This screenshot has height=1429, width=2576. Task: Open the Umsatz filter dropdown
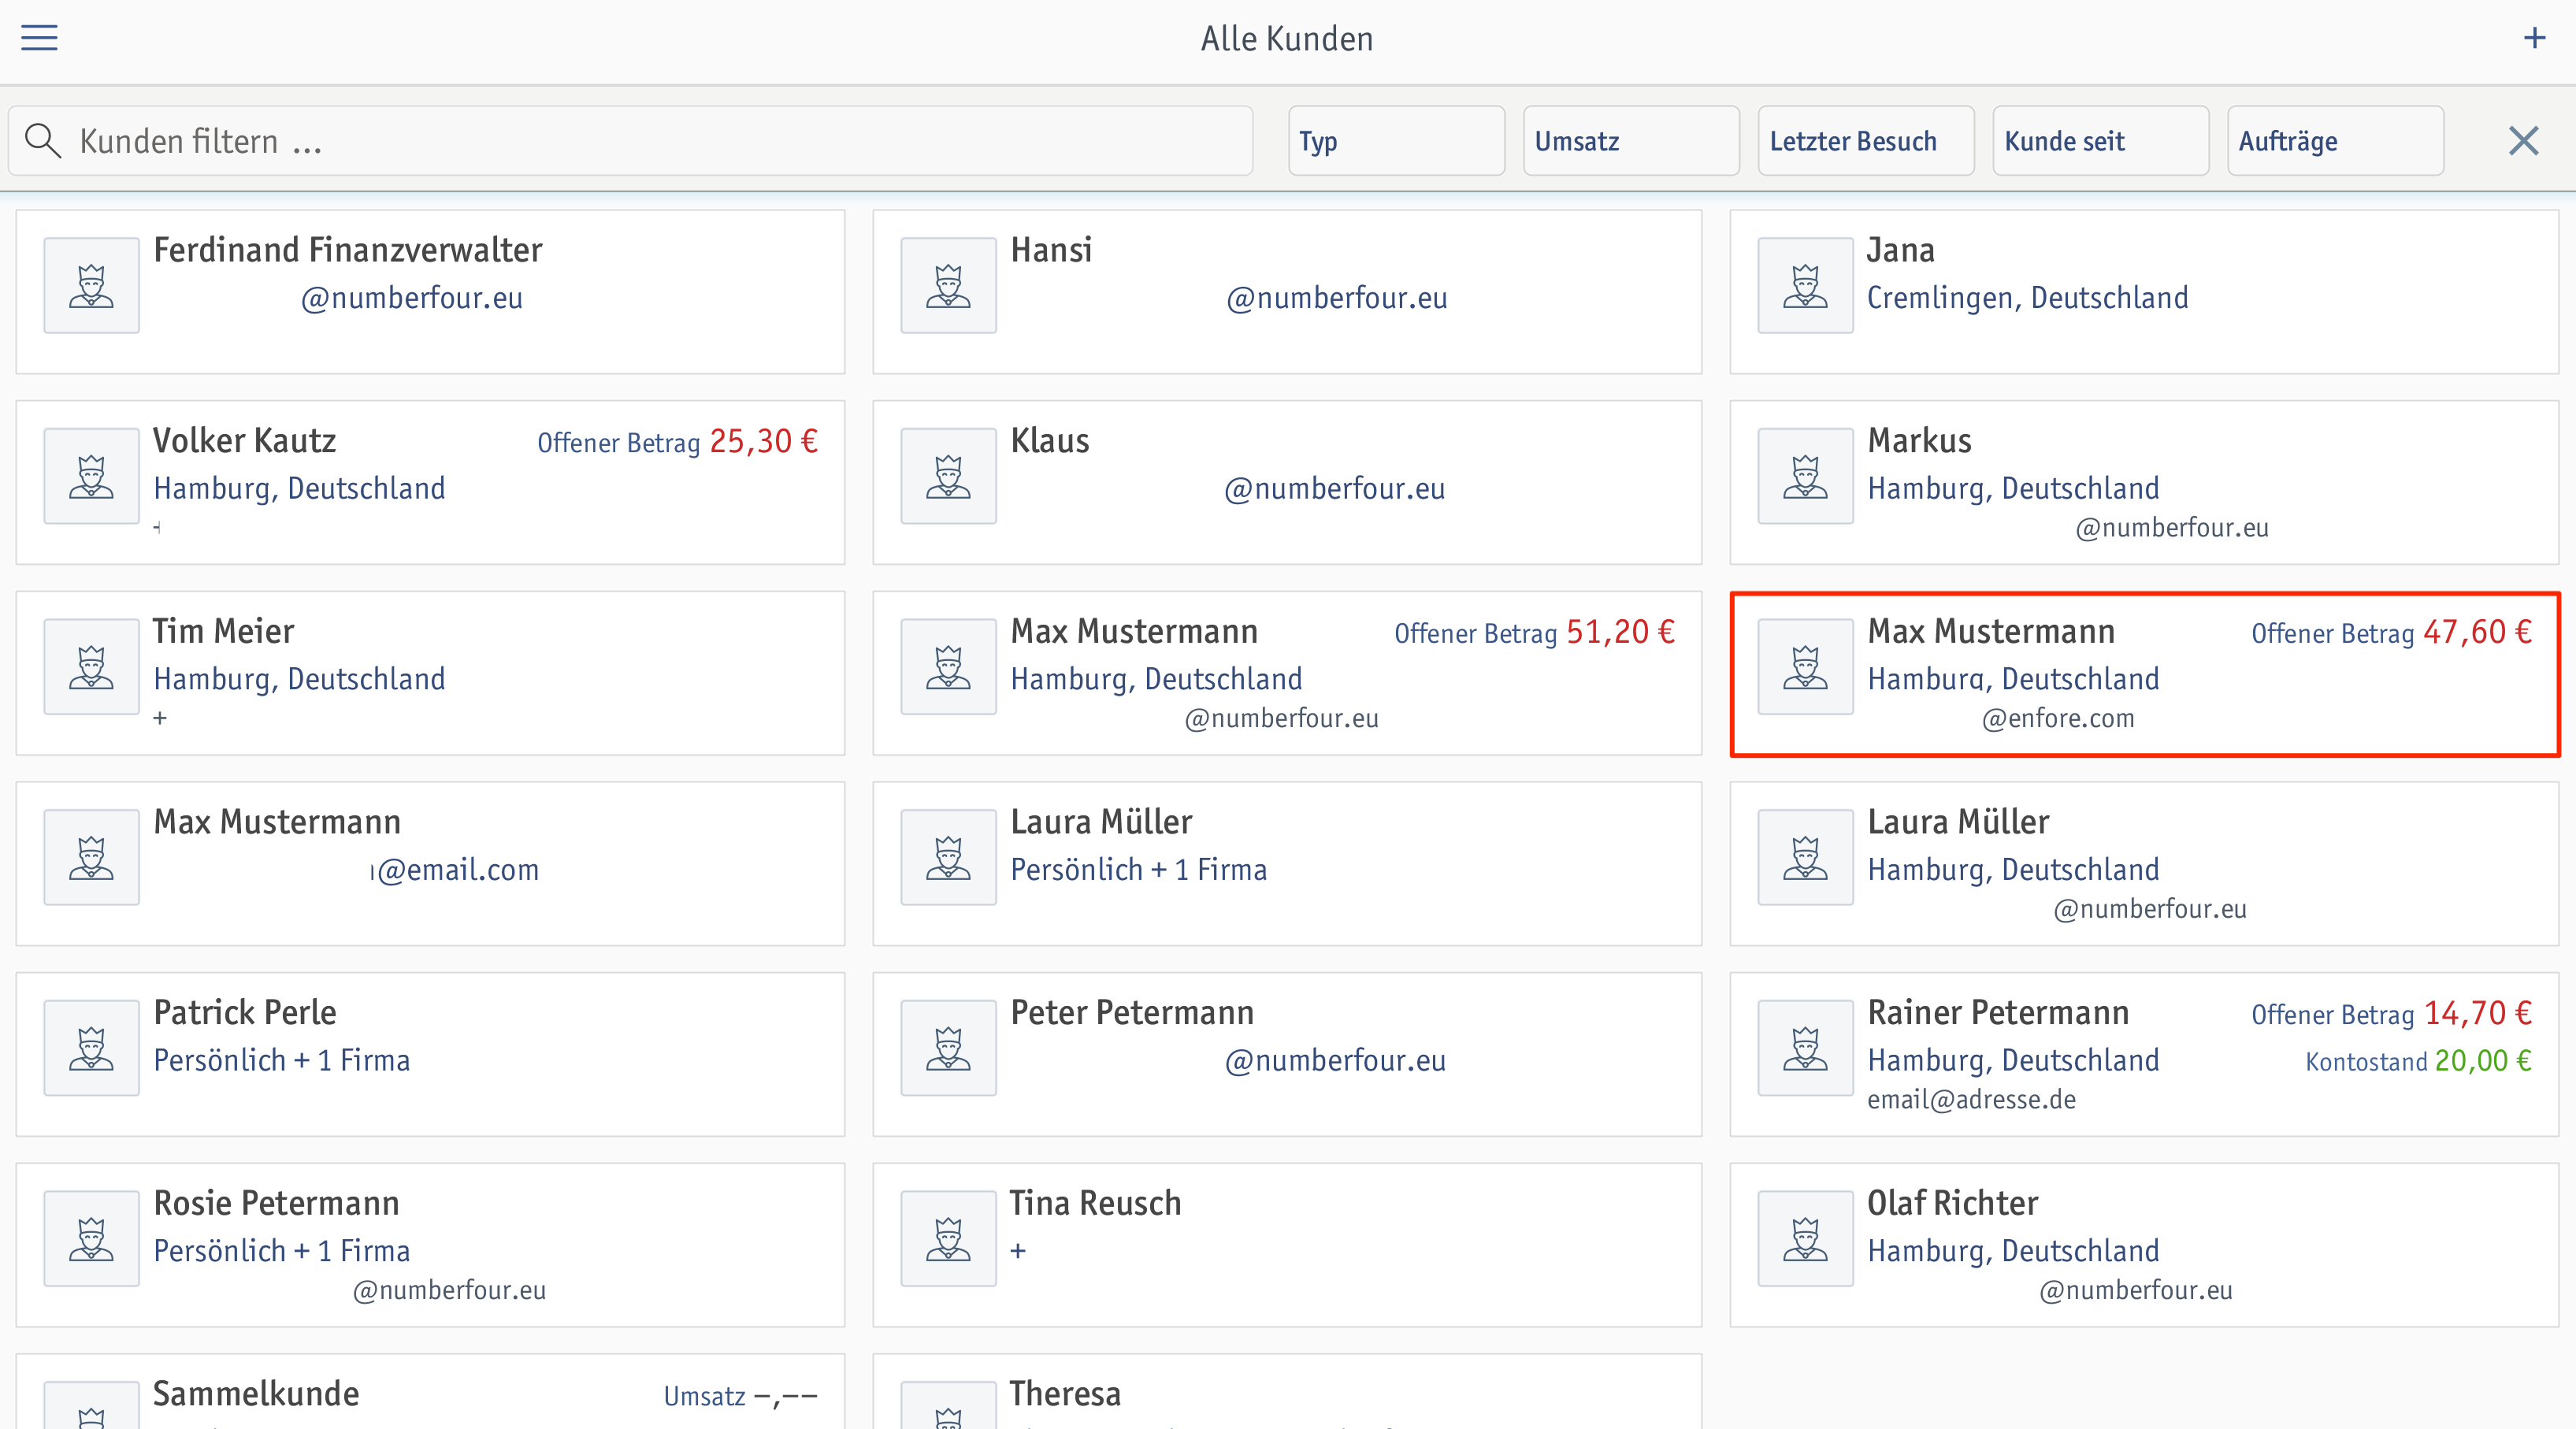1631,141
